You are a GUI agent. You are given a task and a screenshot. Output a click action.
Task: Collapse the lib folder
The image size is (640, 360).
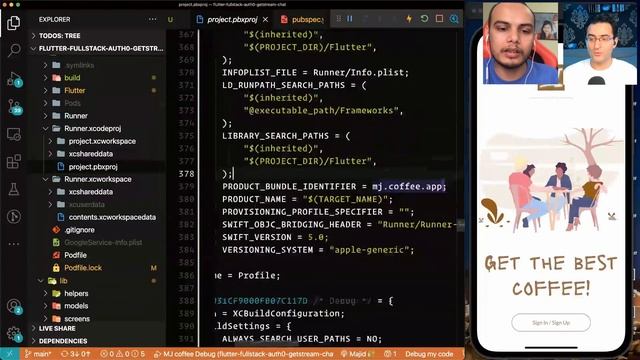click(63, 280)
